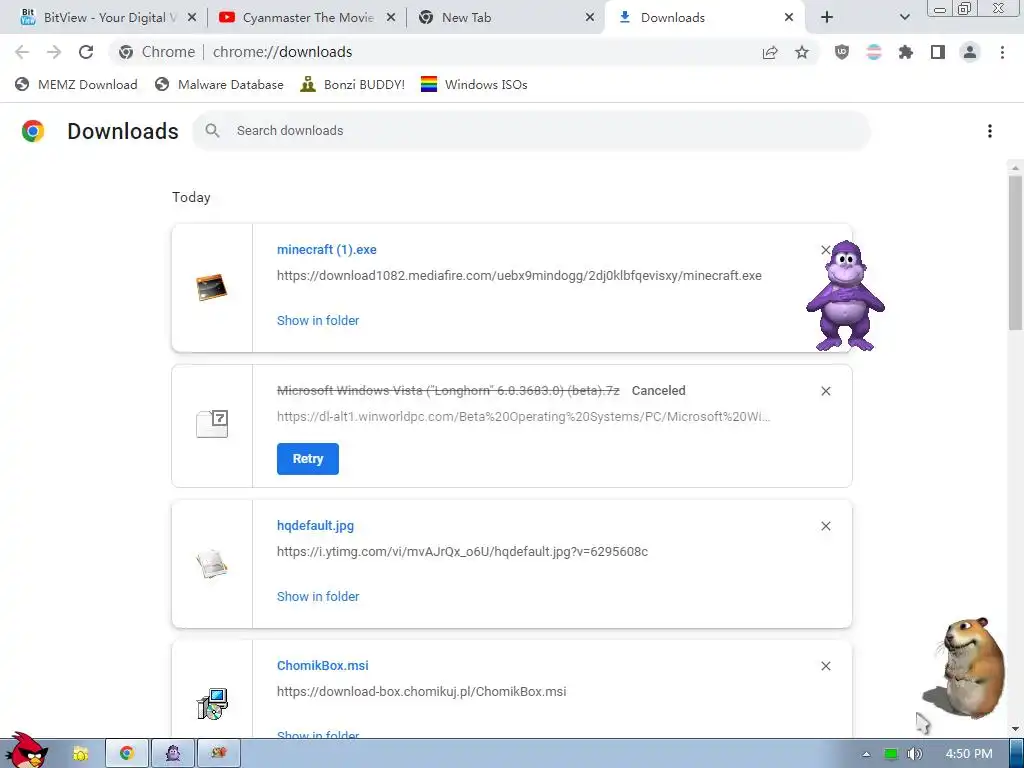
Task: Toggle the browser side panel
Action: point(938,52)
